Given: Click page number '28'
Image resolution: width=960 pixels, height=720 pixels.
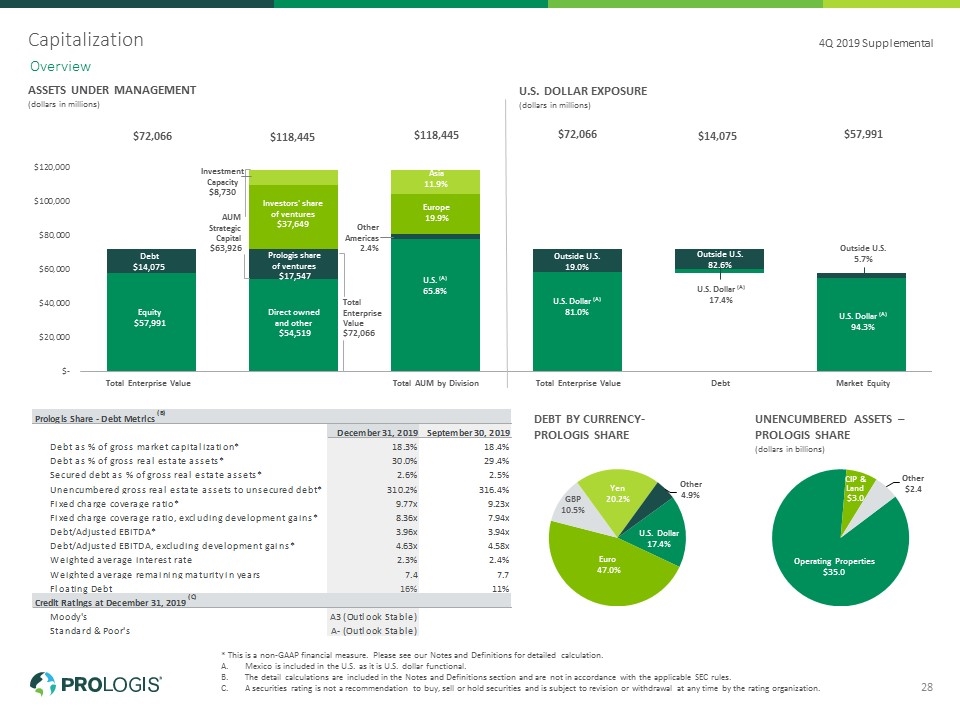Looking at the screenshot, I should (927, 687).
